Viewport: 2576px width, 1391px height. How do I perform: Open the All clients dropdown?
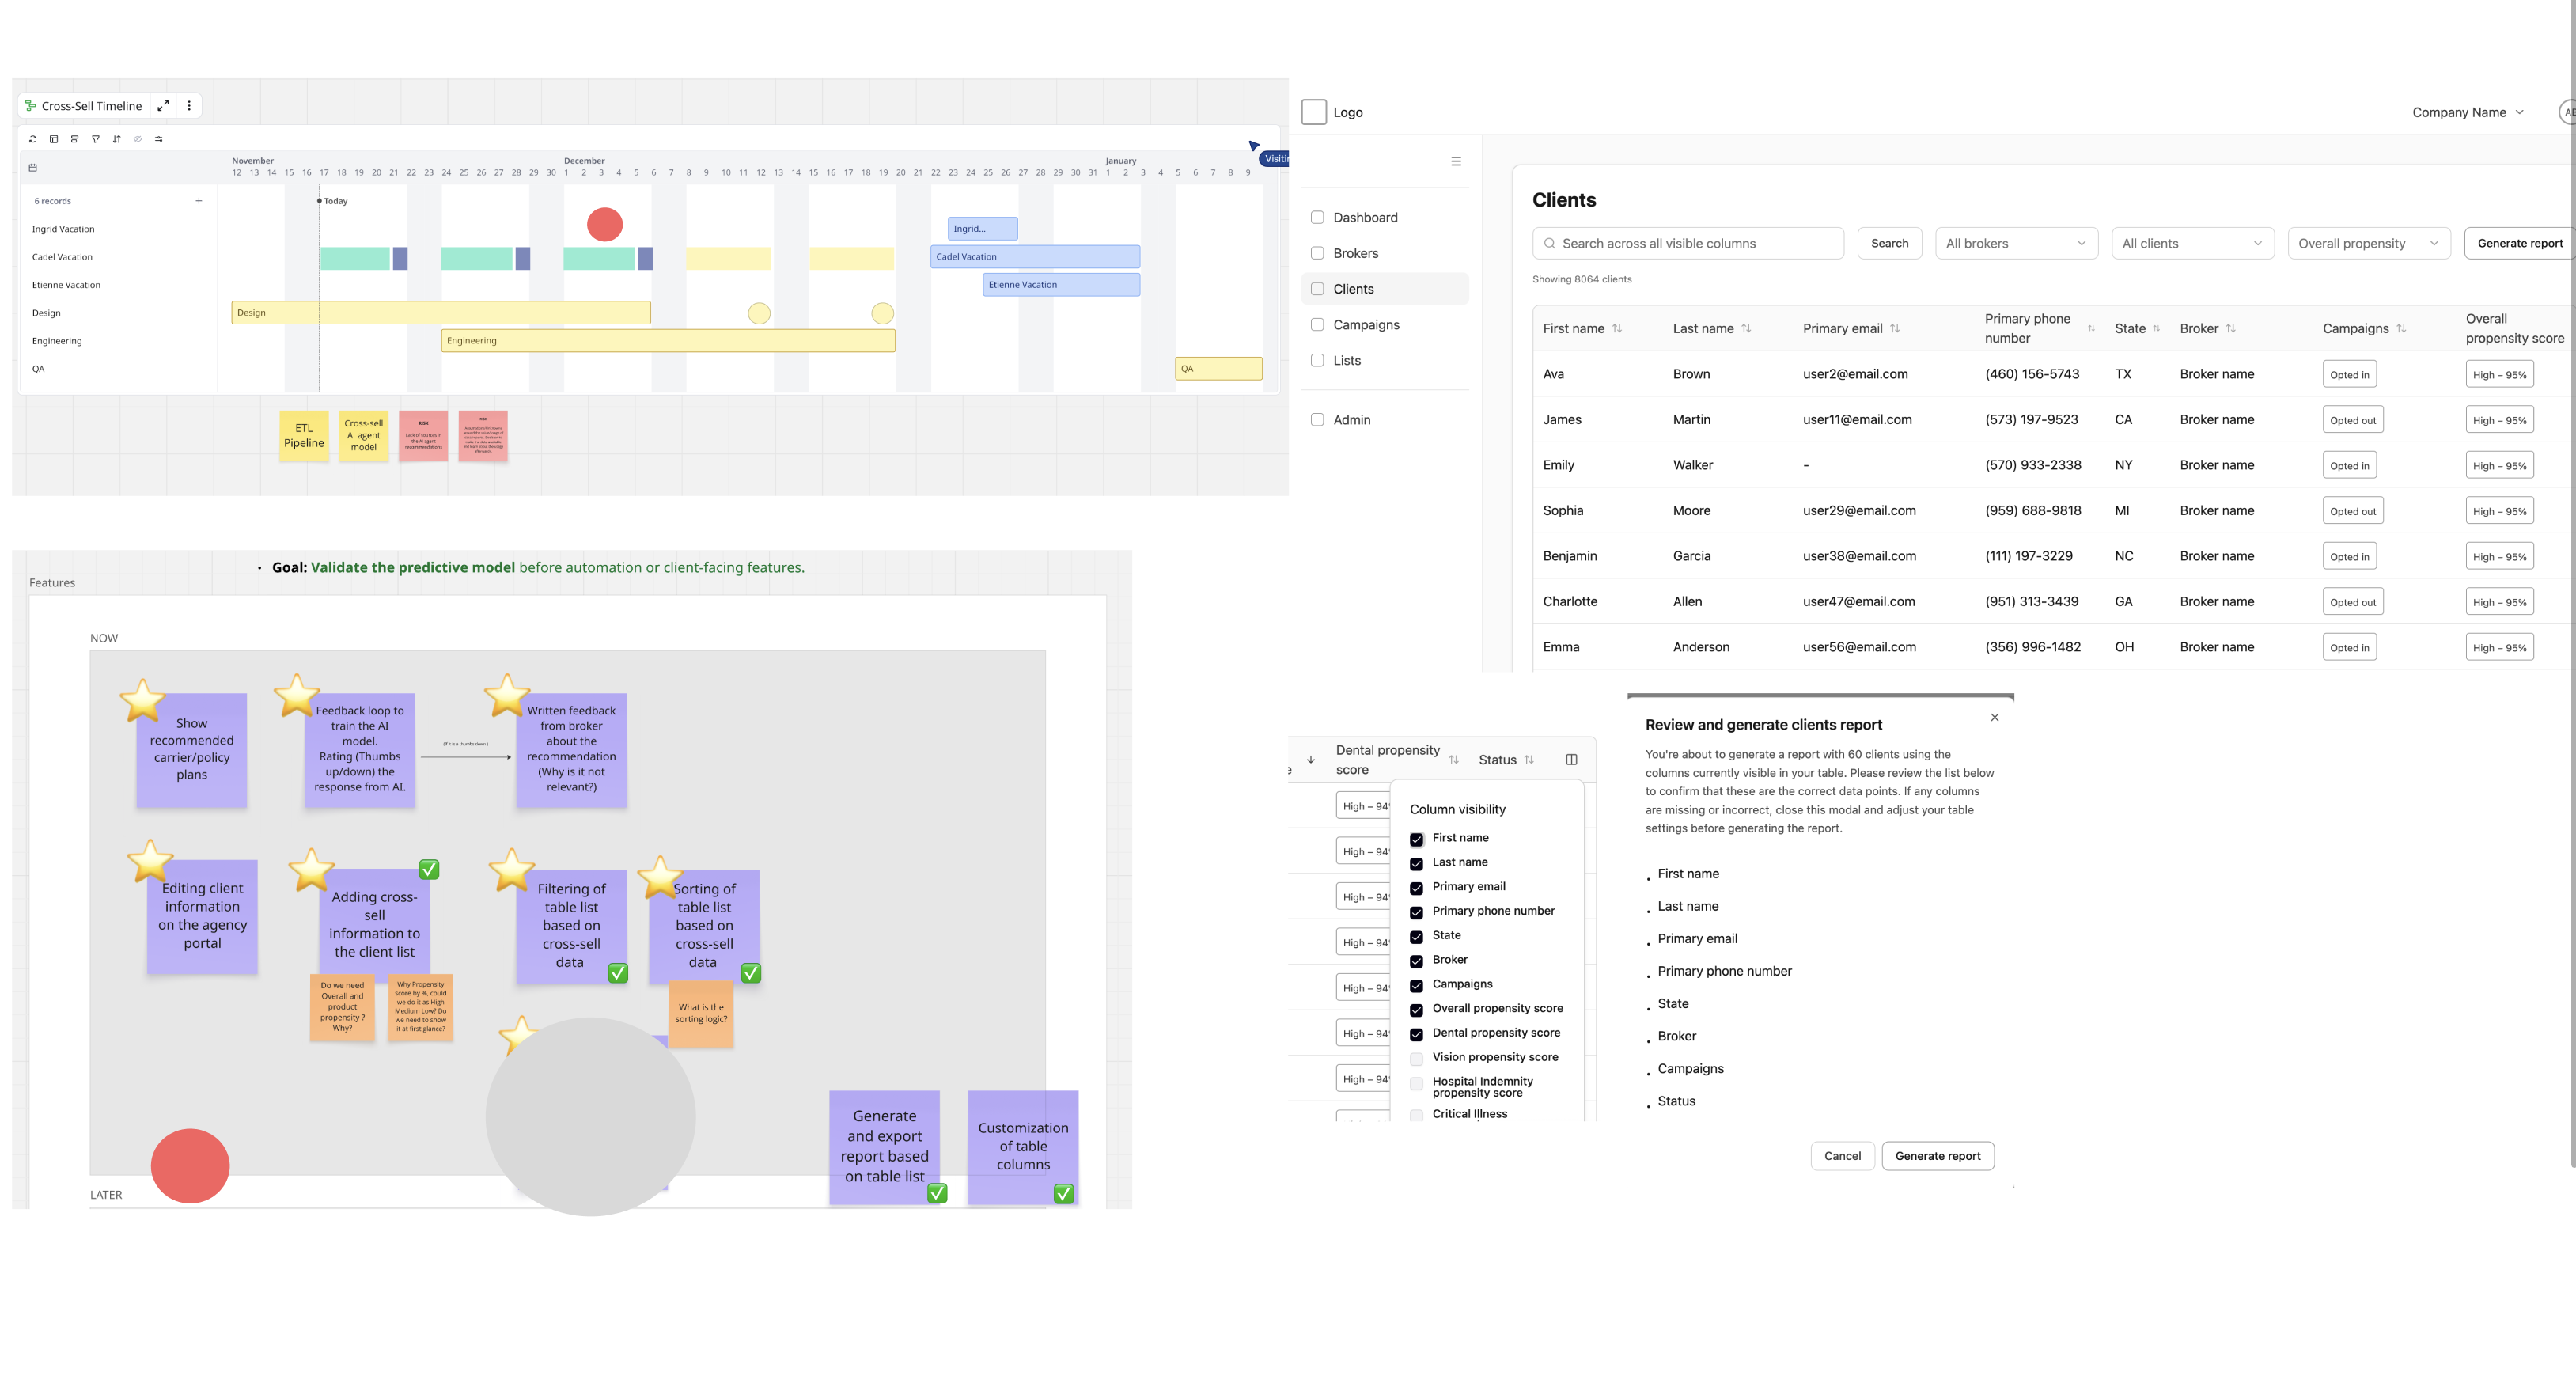tap(2192, 243)
